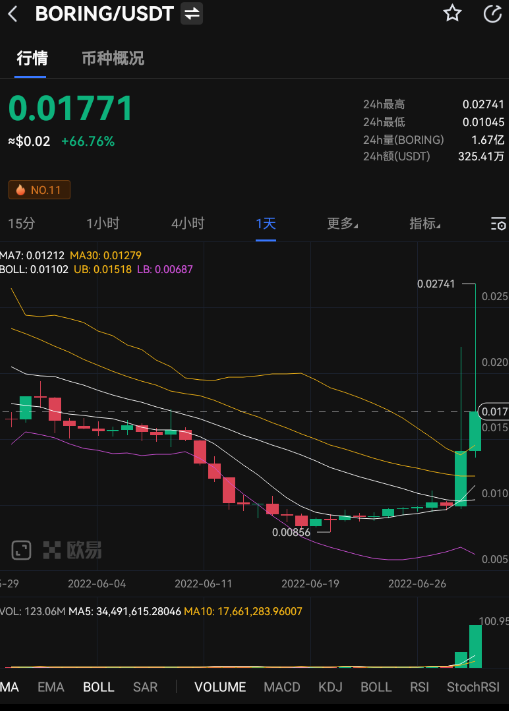Select the 1小时 timeframe

tap(103, 224)
